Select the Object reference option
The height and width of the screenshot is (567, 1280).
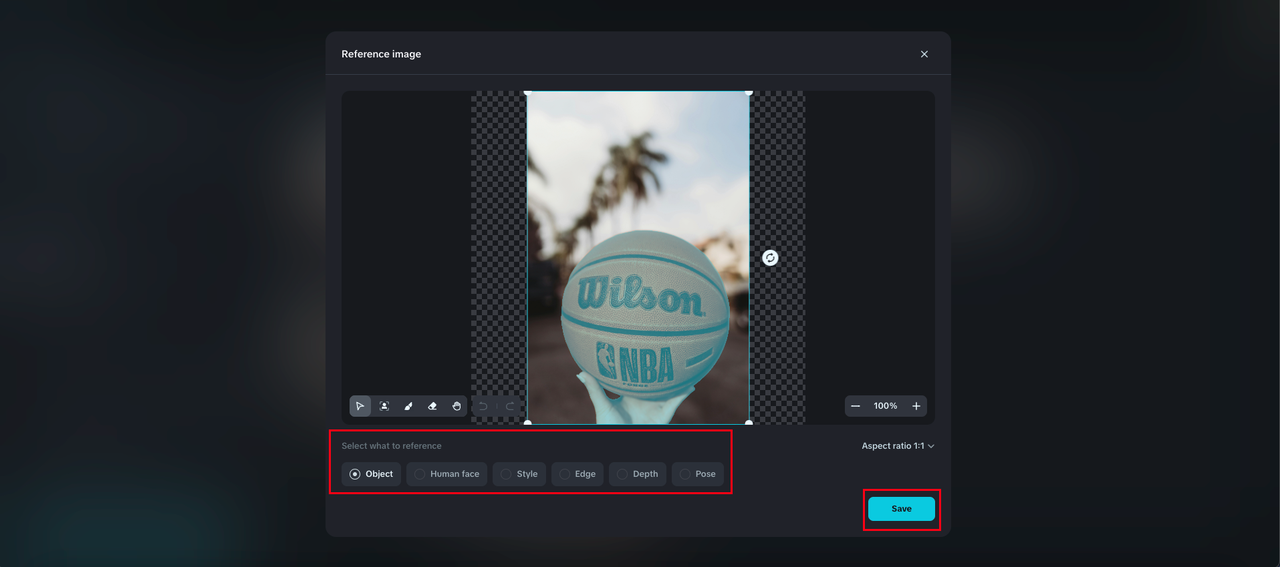click(x=371, y=474)
